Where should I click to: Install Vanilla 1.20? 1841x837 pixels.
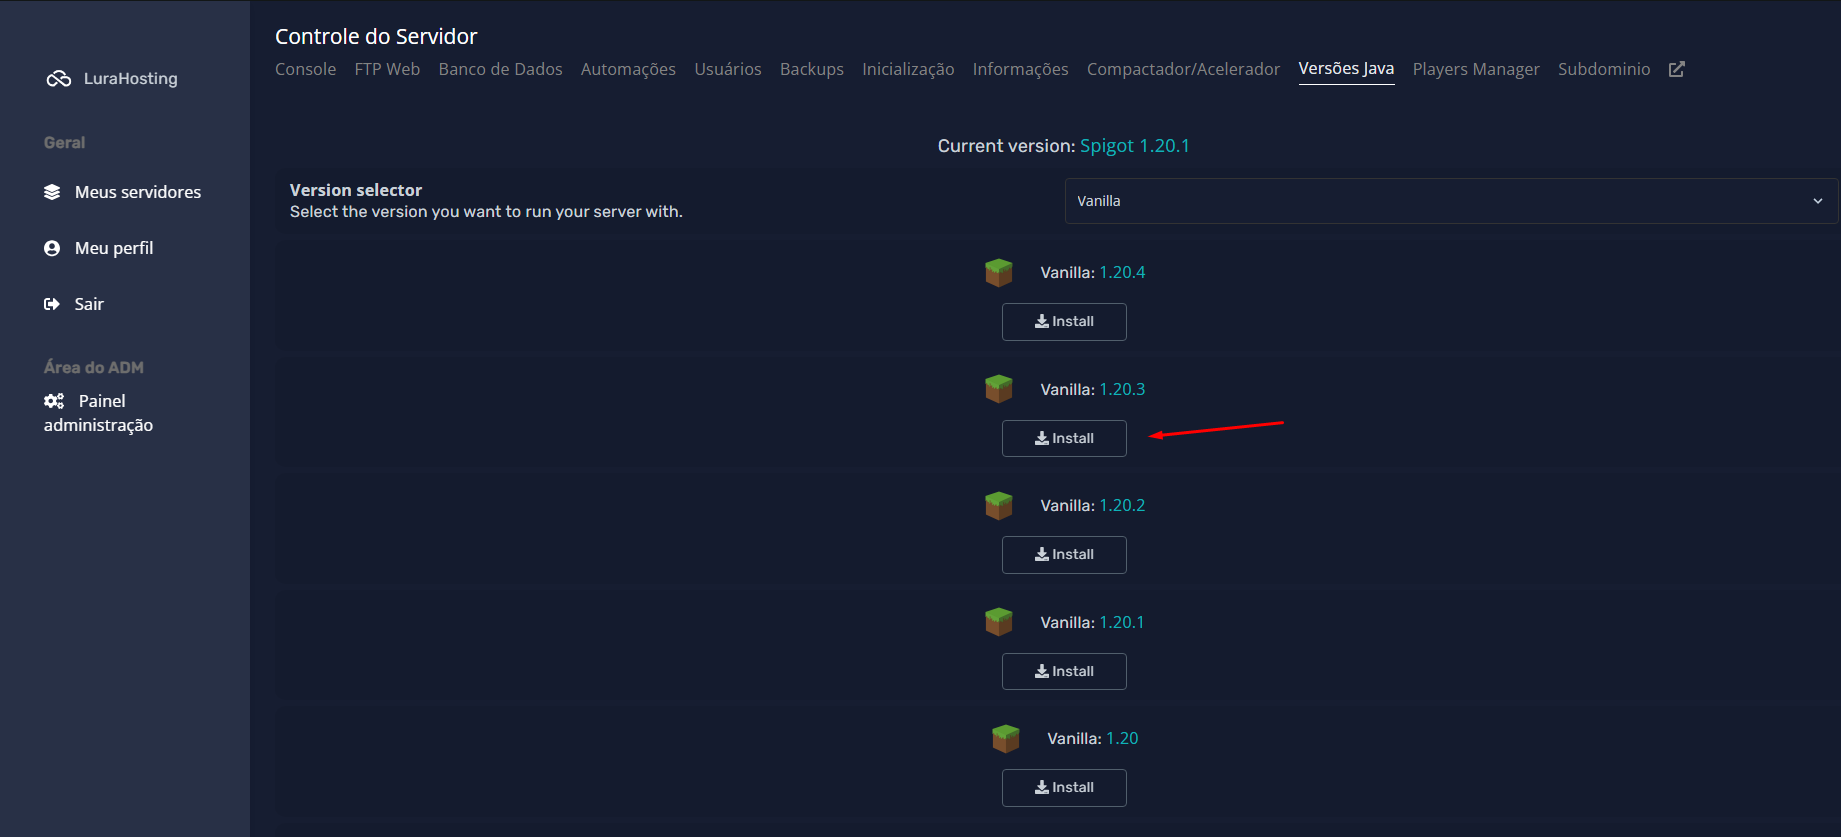pyautogui.click(x=1064, y=788)
